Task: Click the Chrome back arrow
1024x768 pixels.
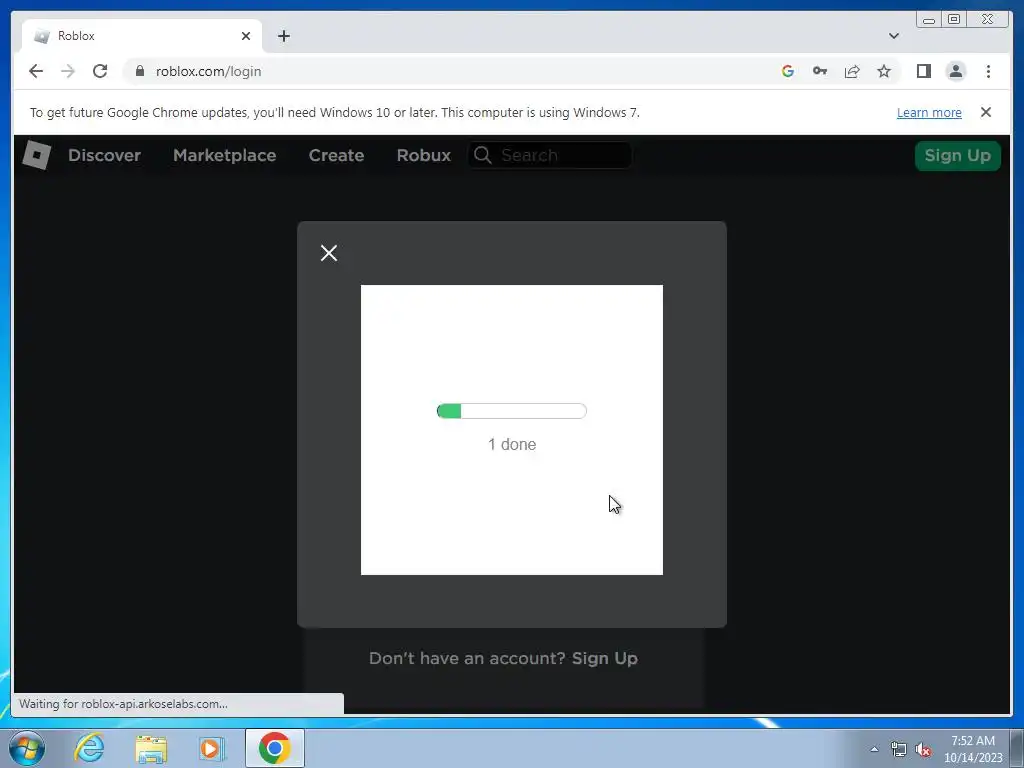Action: (36, 71)
